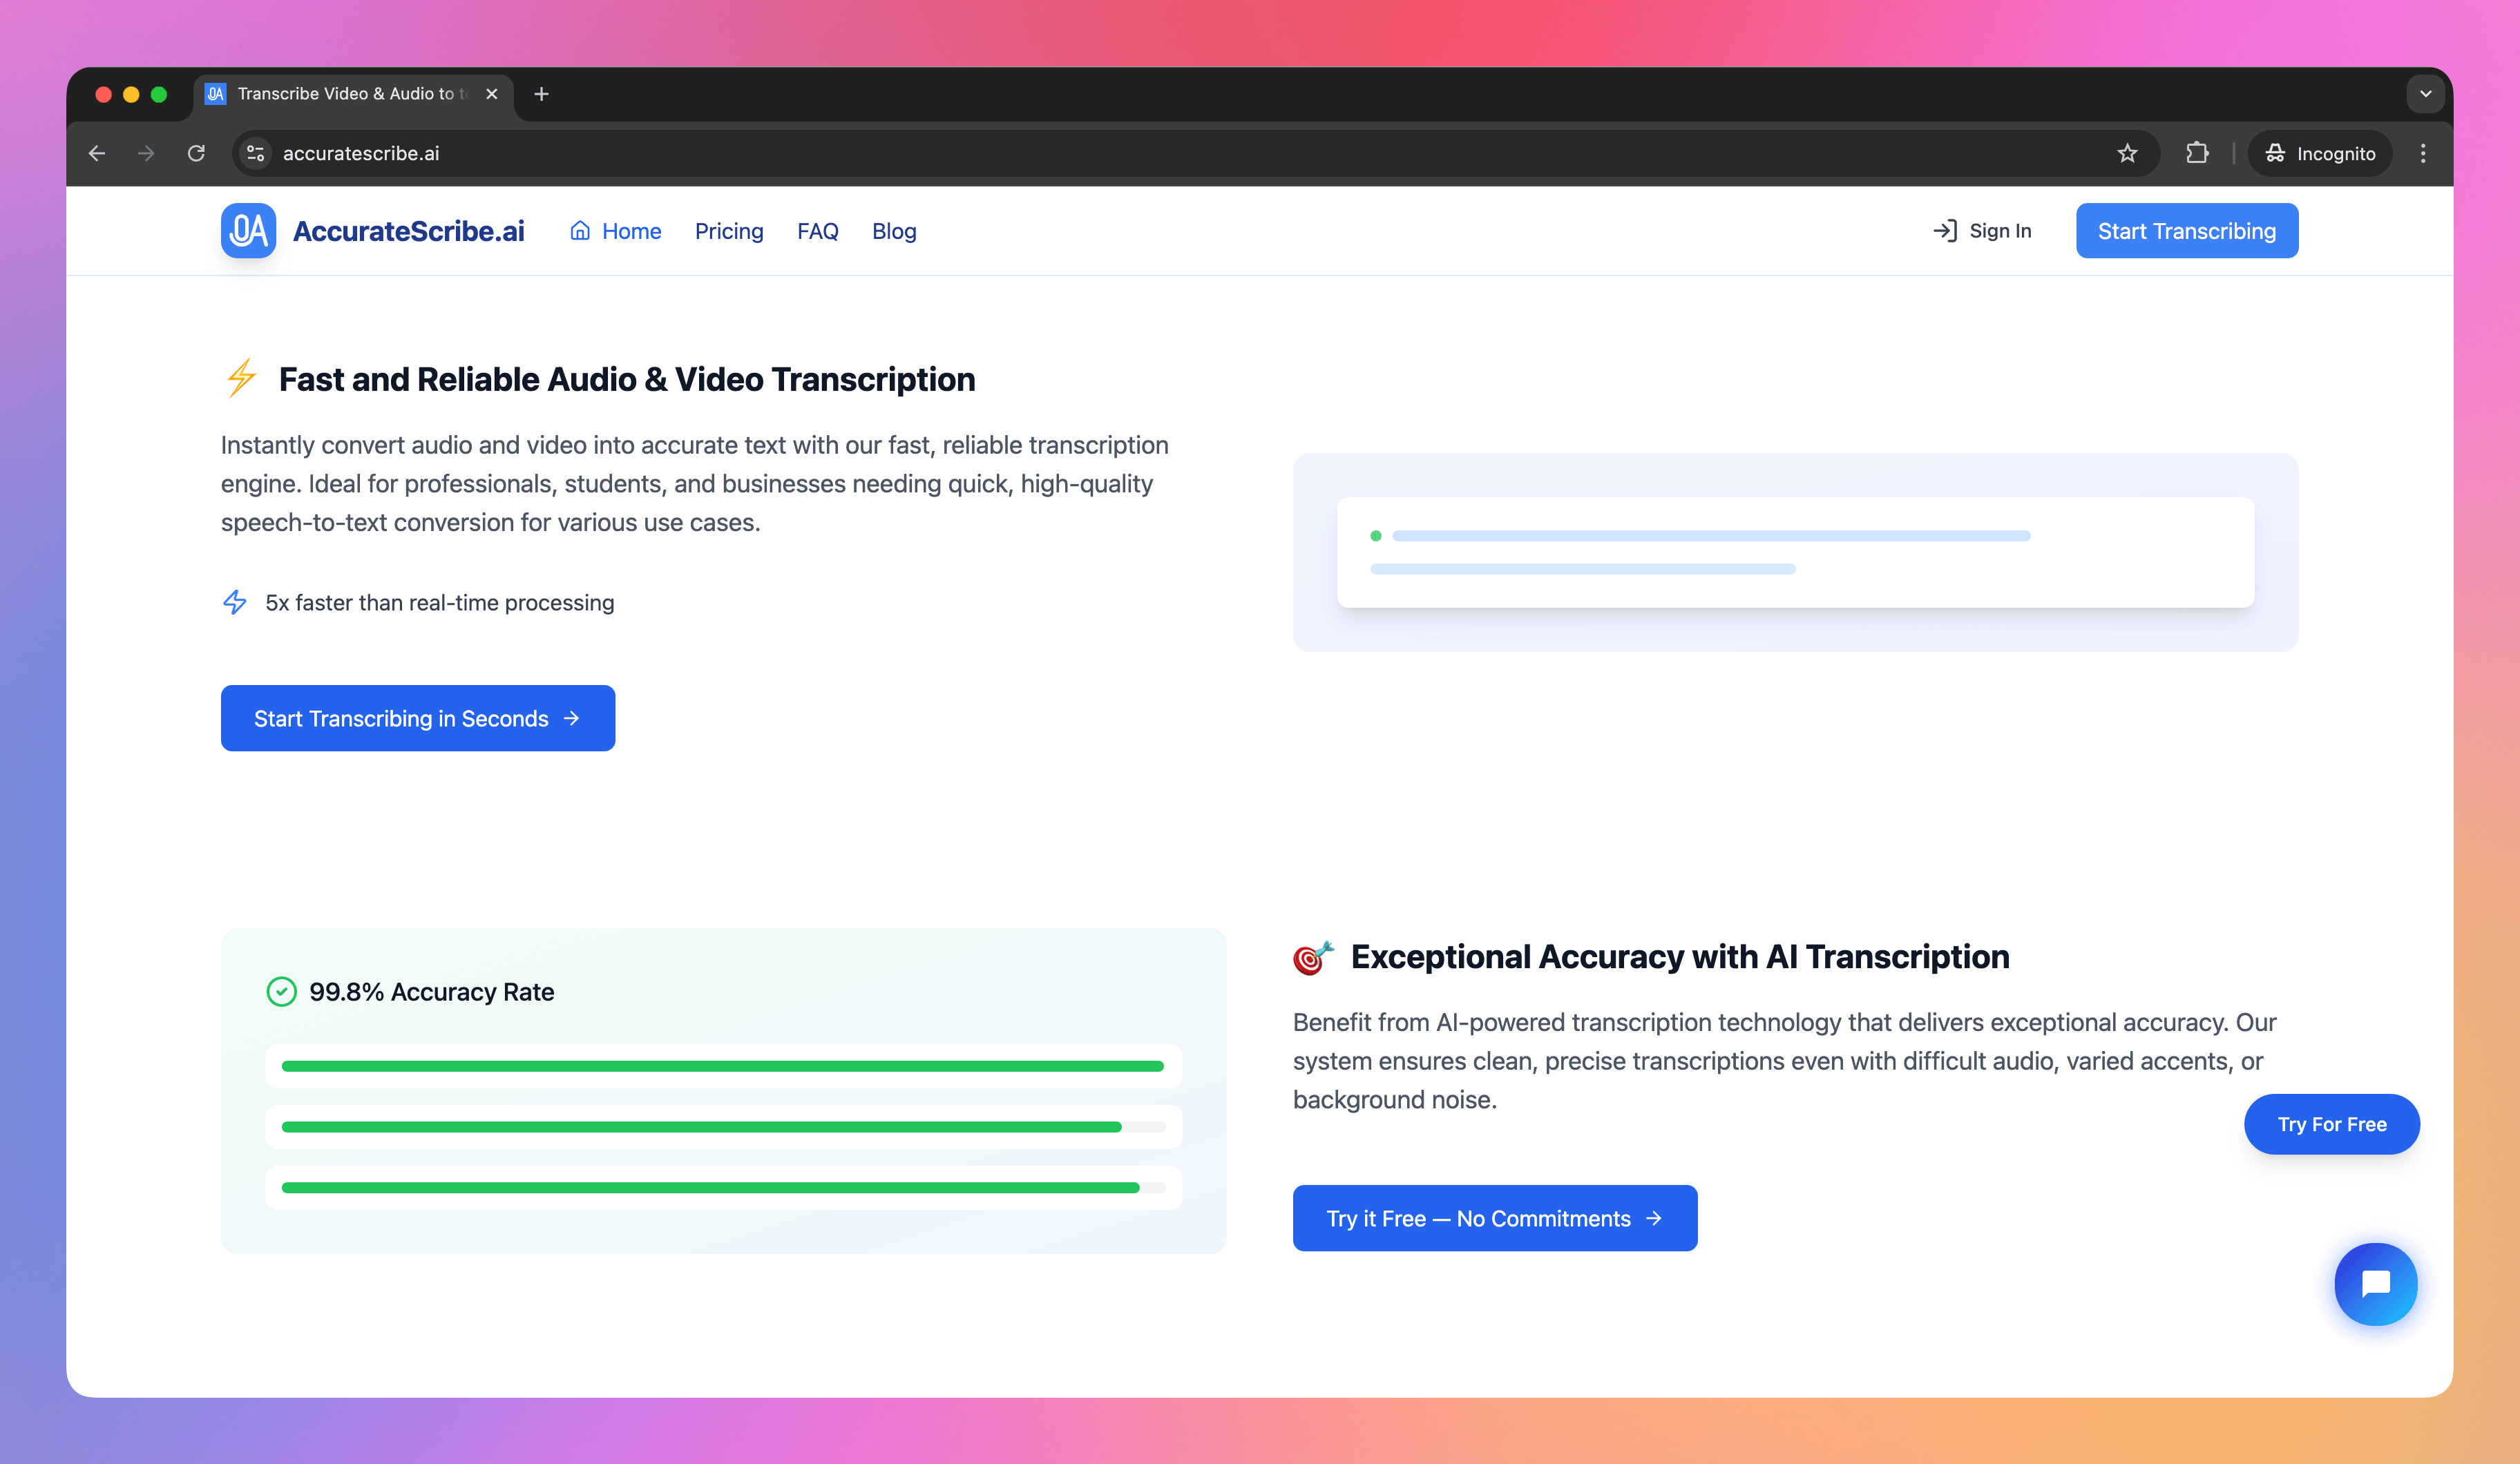The width and height of the screenshot is (2520, 1464).
Task: Click the target dart icon by Exceptional Accuracy
Action: [1313, 957]
